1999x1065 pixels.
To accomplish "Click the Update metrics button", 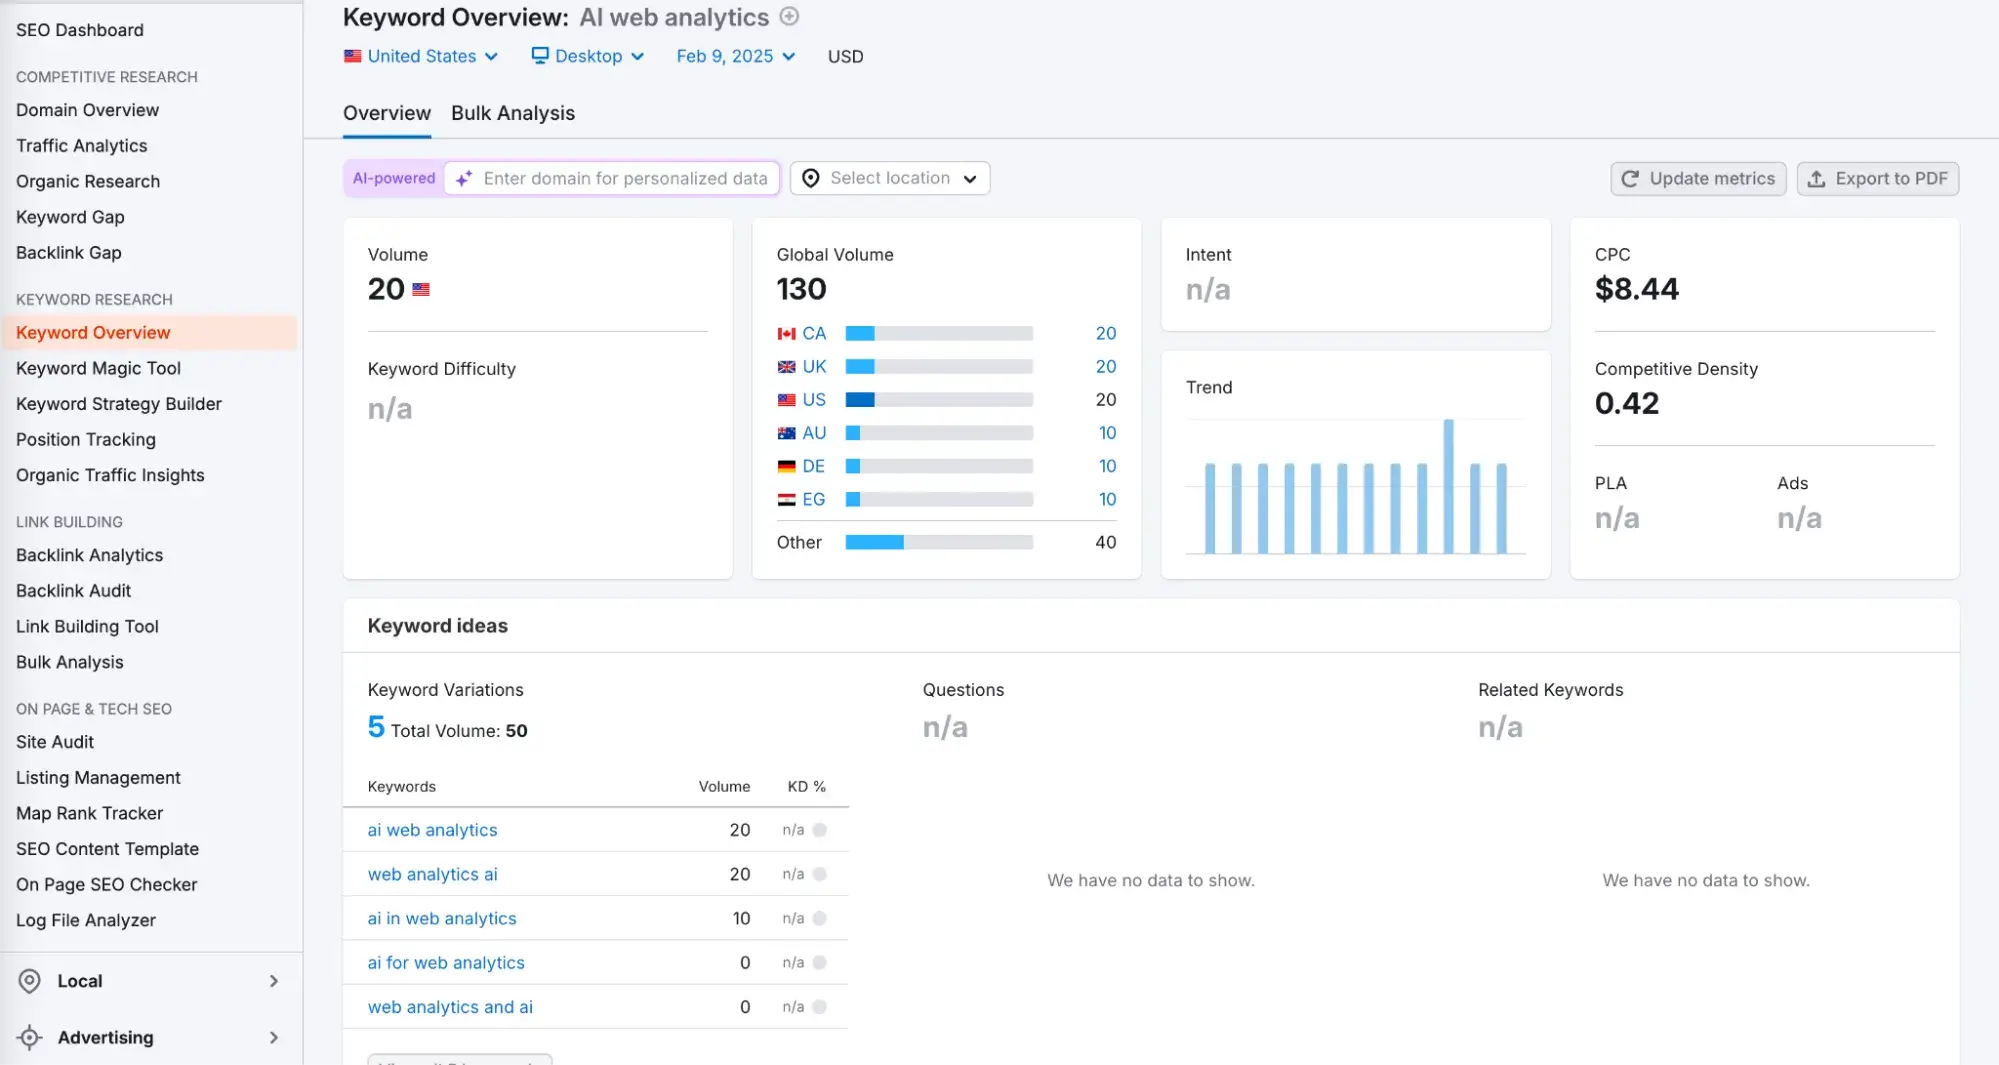I will [1698, 179].
